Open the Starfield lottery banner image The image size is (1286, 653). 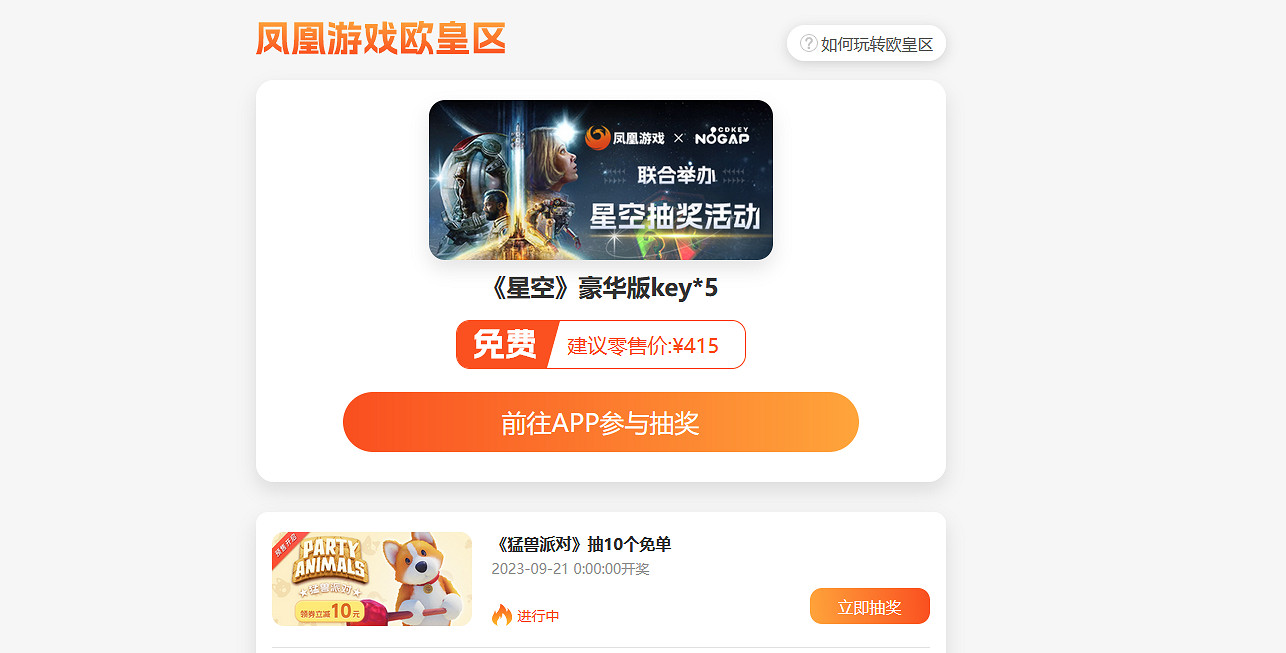601,180
